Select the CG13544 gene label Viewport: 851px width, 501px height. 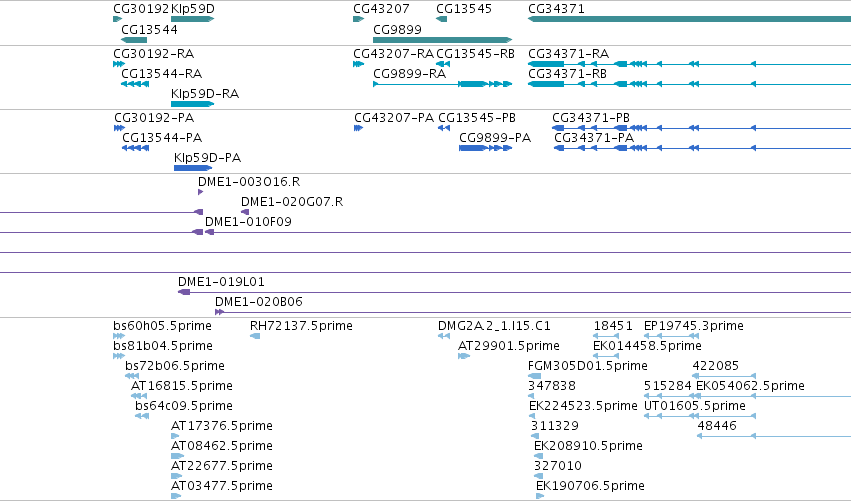pyautogui.click(x=149, y=30)
